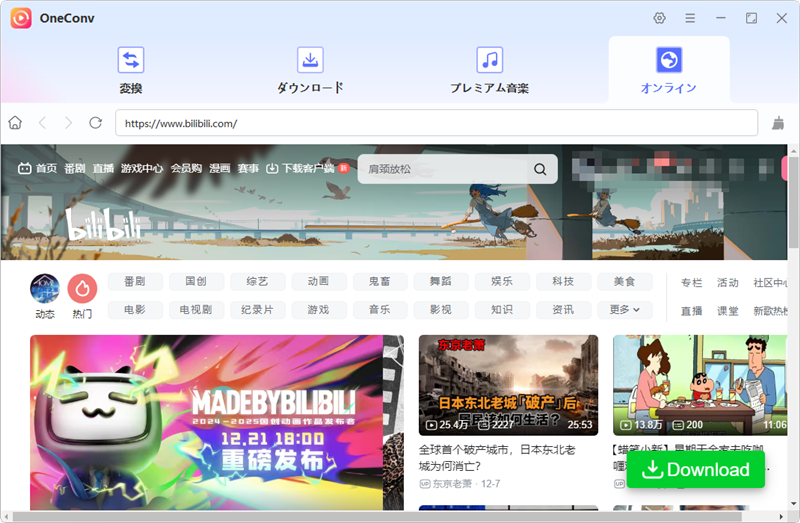Click the vertical scrollbar thumb

click(x=793, y=202)
